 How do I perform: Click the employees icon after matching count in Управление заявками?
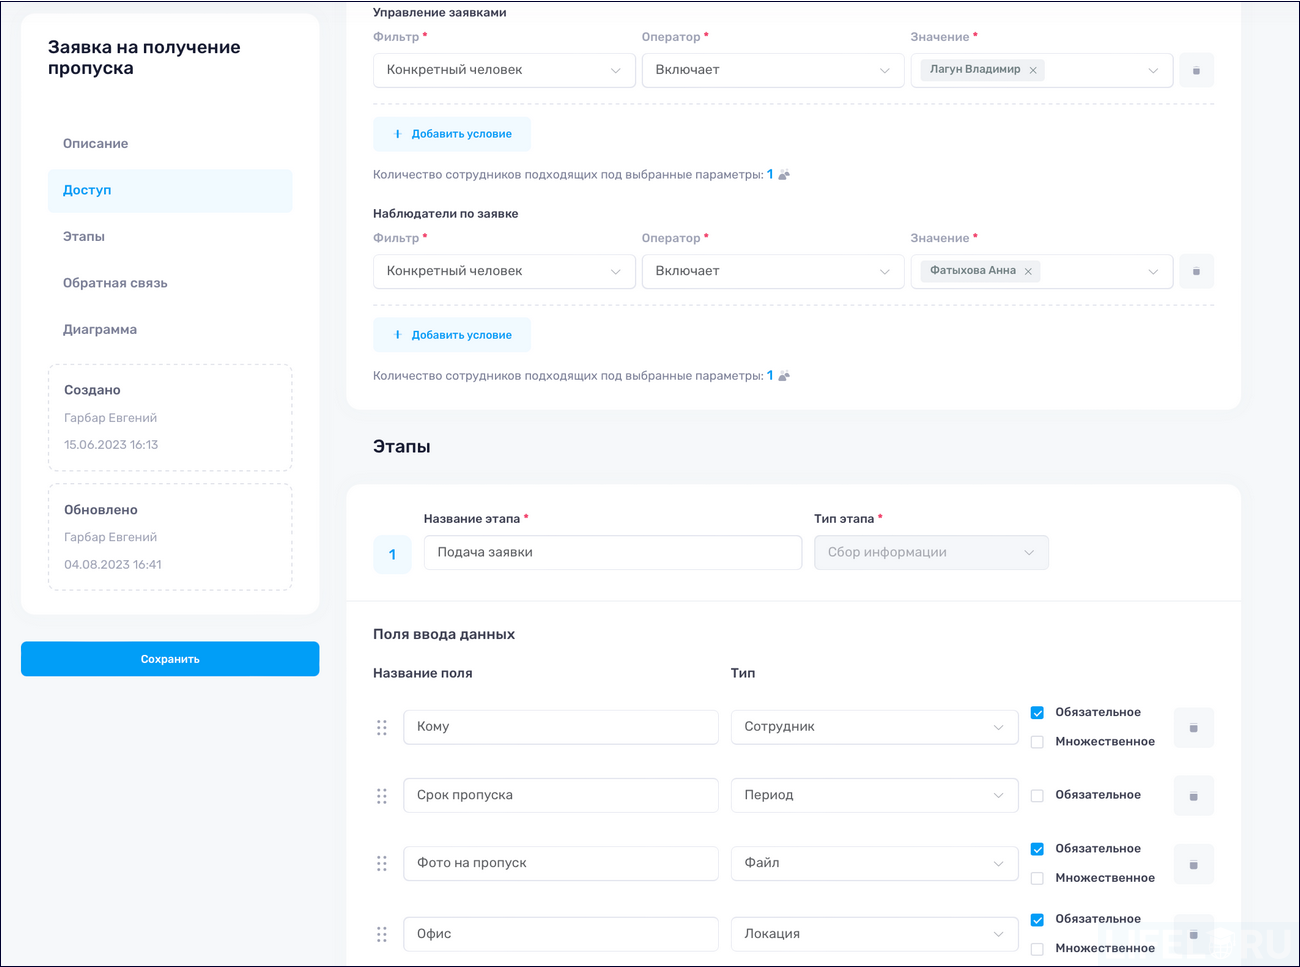point(782,173)
